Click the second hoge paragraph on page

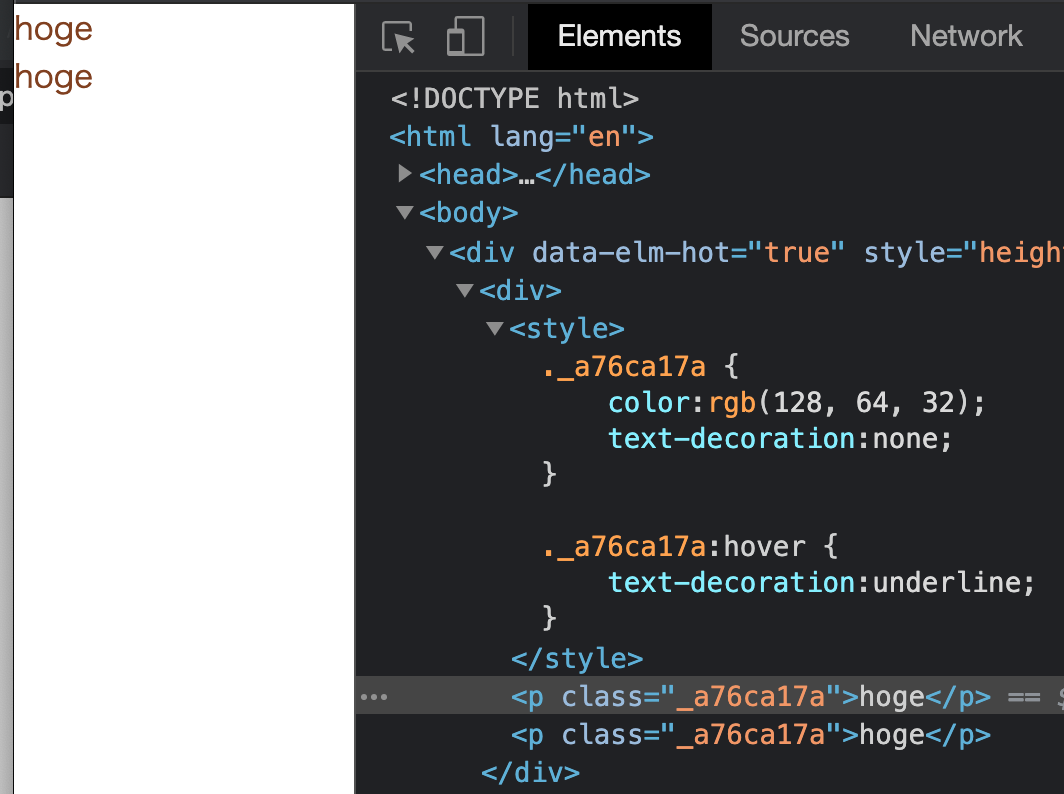54,77
